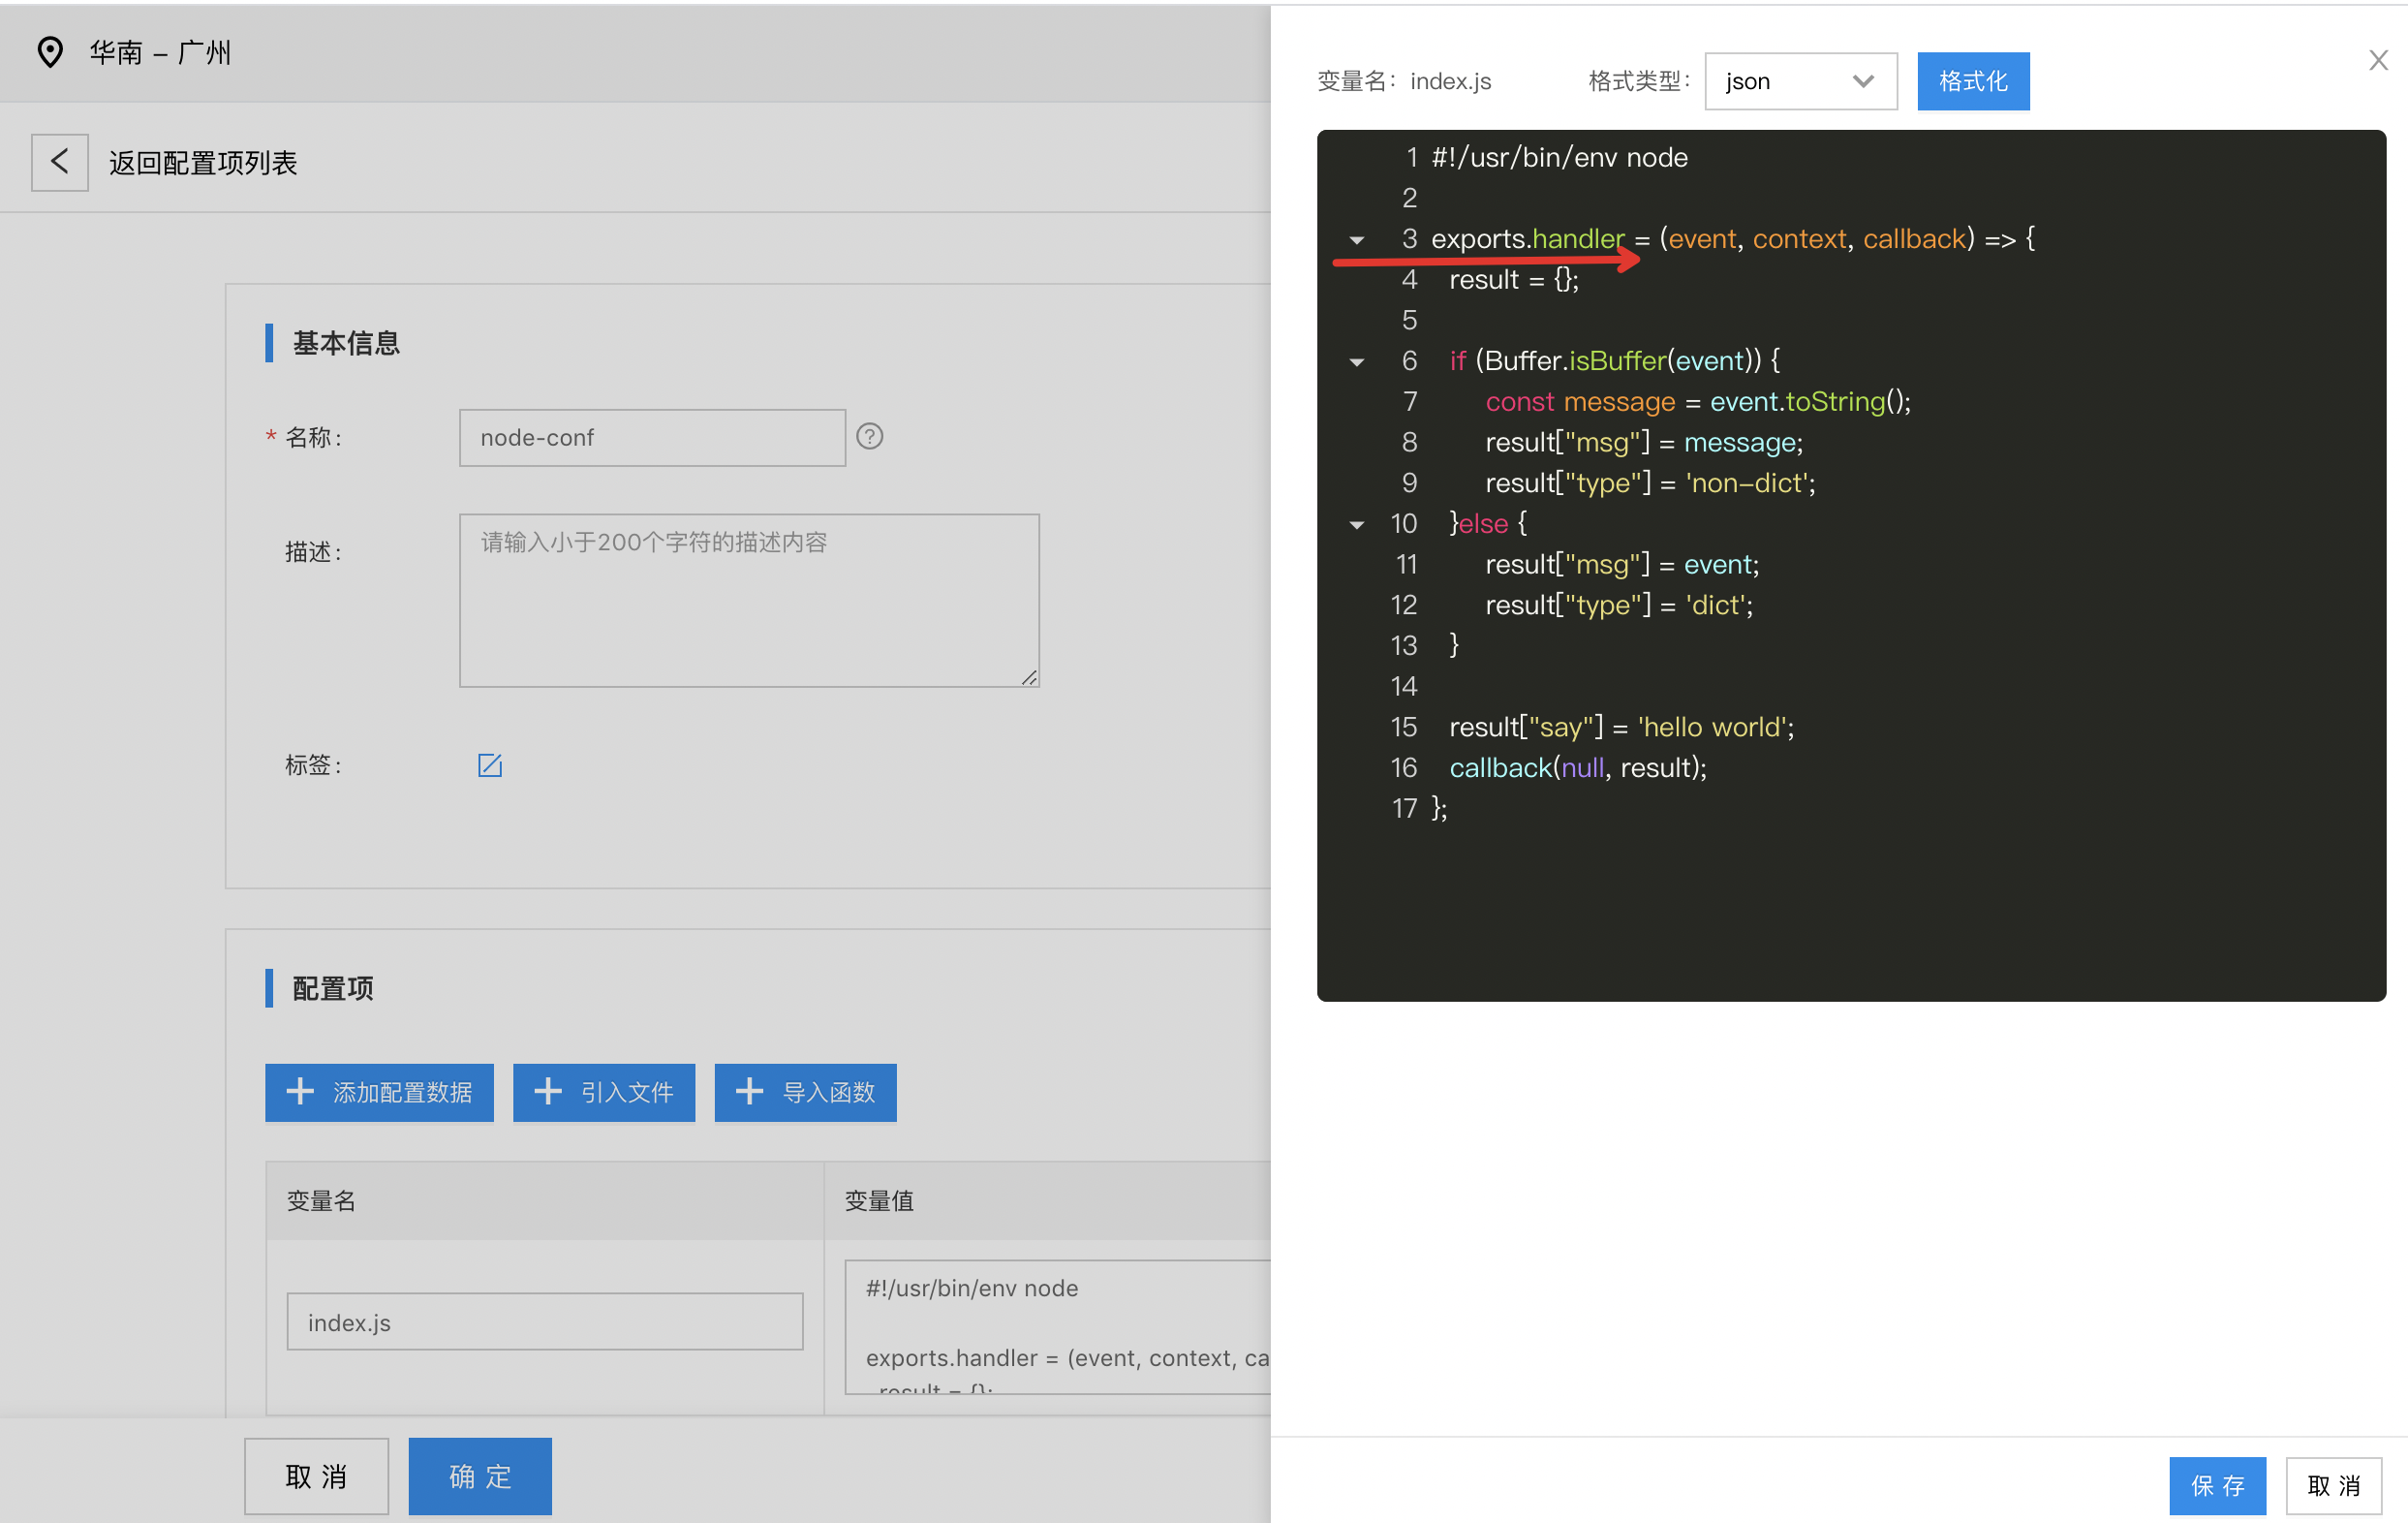Viewport: 2408px width, 1523px height.
Task: Click line number 17 in the code gutter
Action: [x=1404, y=809]
